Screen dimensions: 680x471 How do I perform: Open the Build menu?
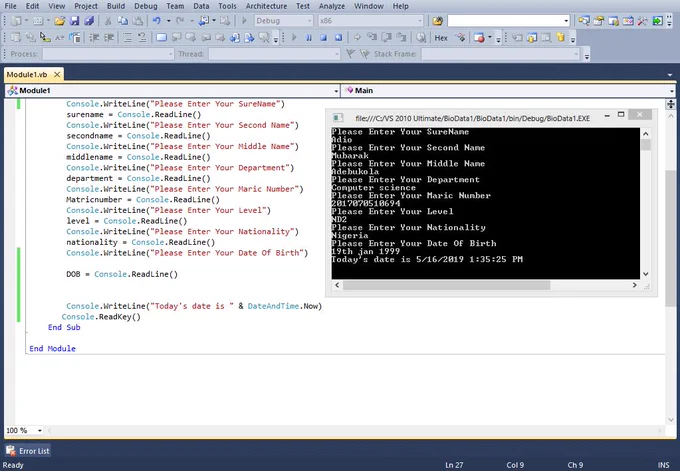[x=116, y=6]
